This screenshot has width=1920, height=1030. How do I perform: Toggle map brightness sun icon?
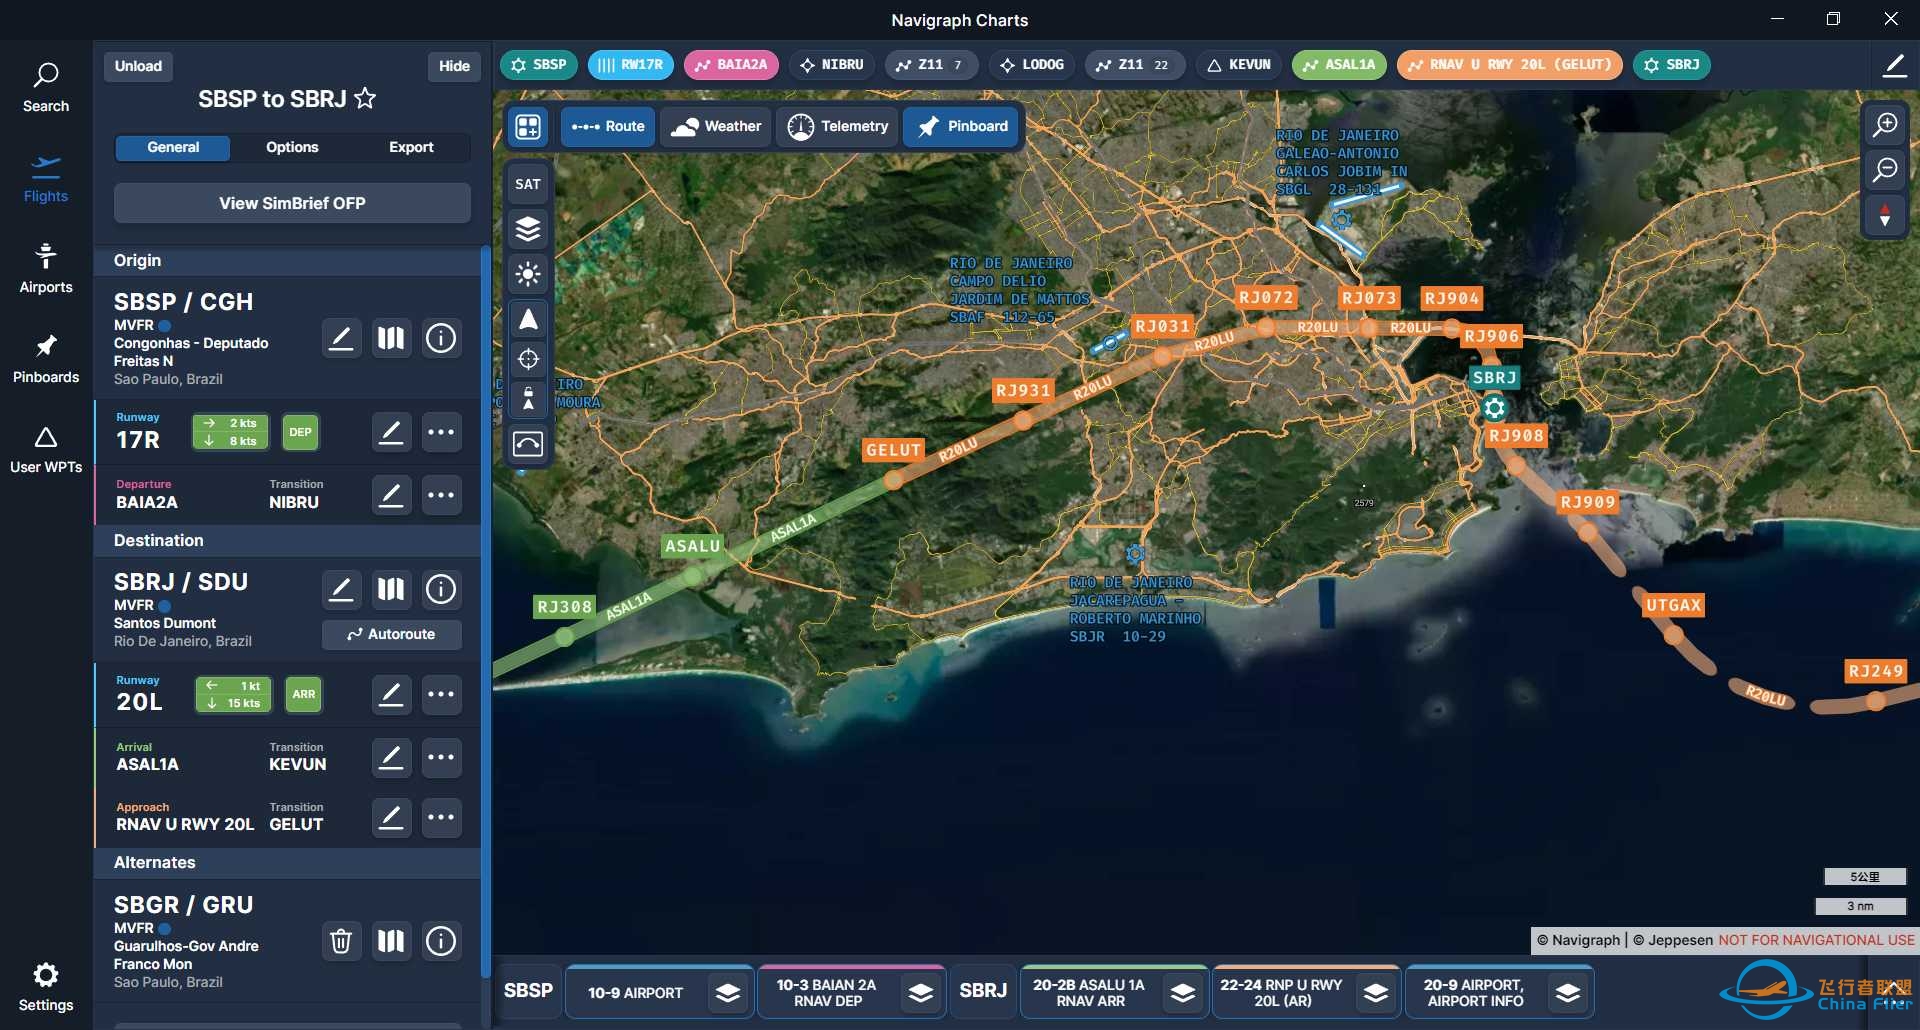[x=528, y=274]
